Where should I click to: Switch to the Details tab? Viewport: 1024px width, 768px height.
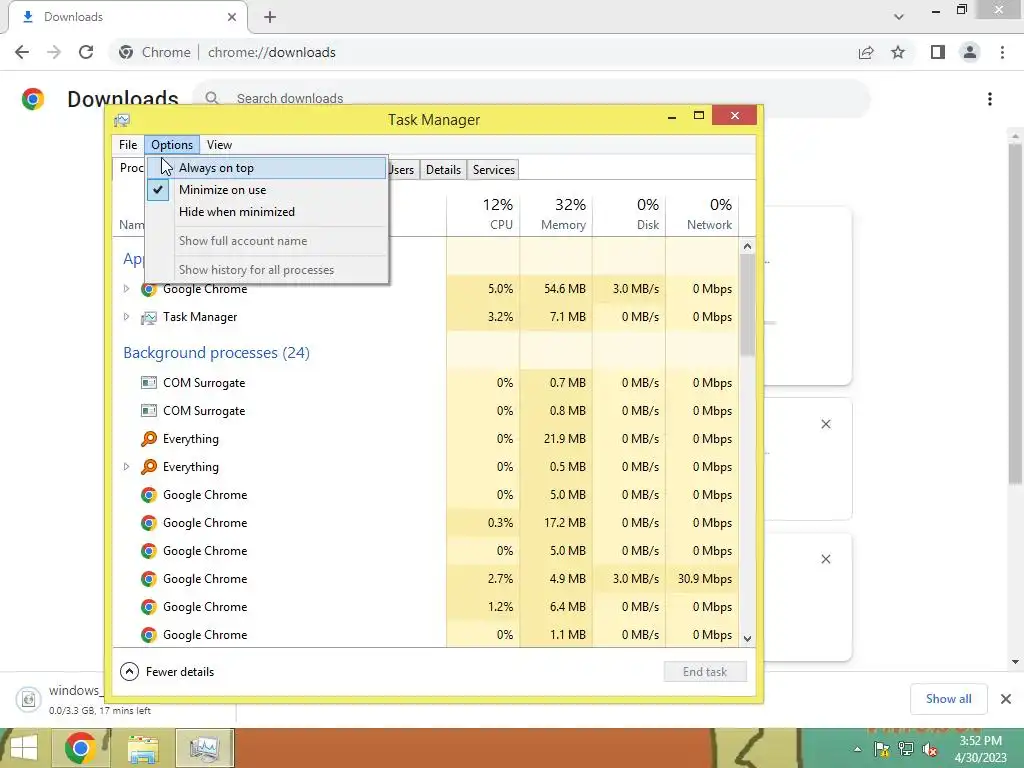pyautogui.click(x=443, y=170)
